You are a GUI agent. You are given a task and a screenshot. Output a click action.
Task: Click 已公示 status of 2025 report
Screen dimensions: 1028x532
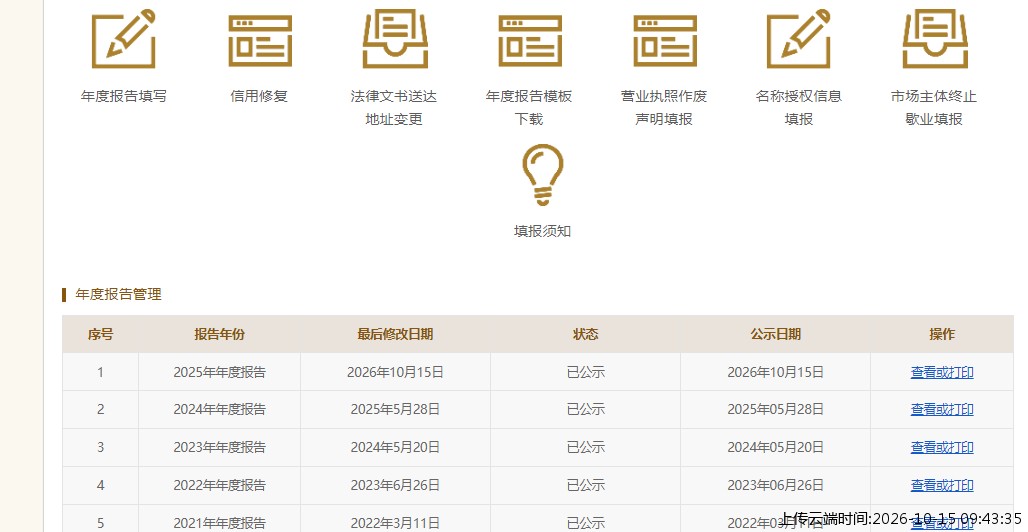[585, 373]
